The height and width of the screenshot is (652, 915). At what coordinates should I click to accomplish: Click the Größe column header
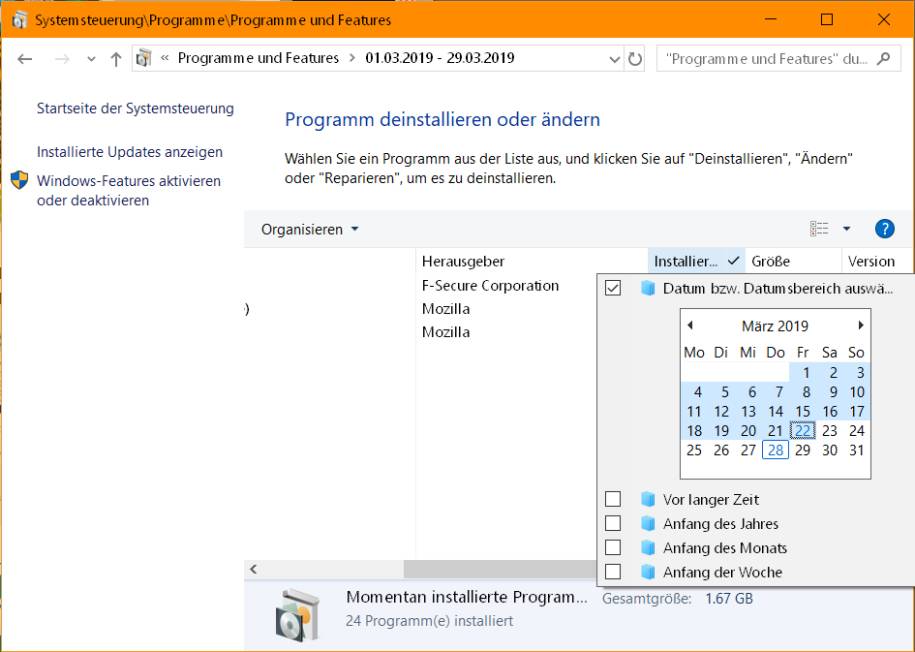coord(771,261)
